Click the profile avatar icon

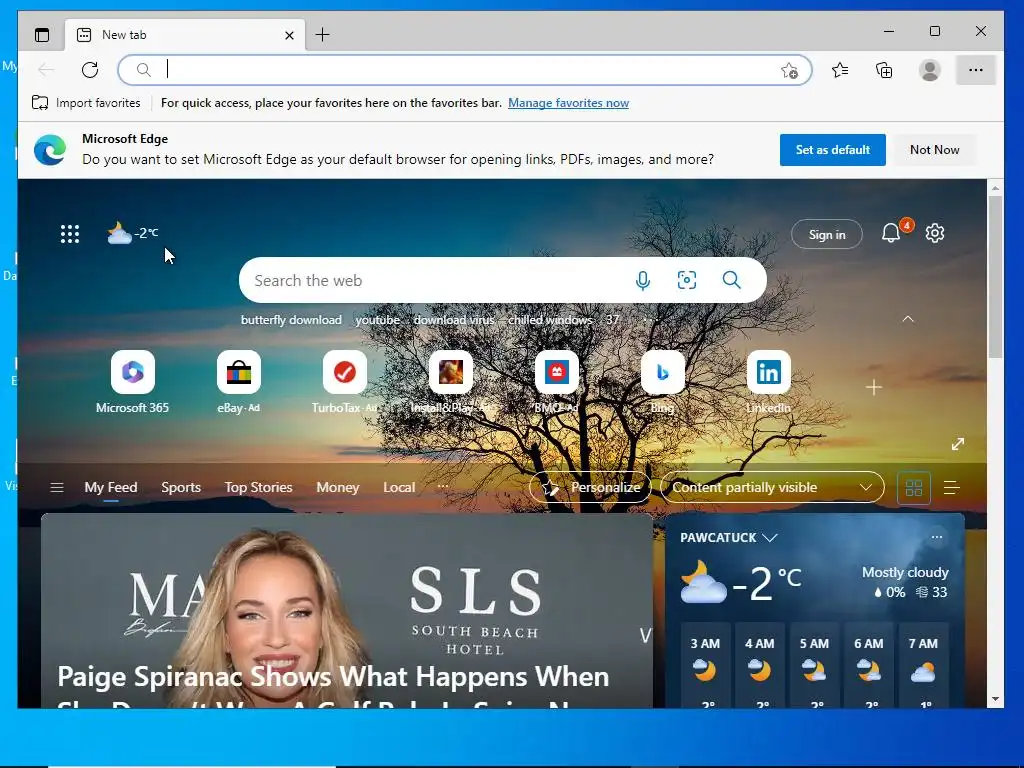click(x=929, y=70)
